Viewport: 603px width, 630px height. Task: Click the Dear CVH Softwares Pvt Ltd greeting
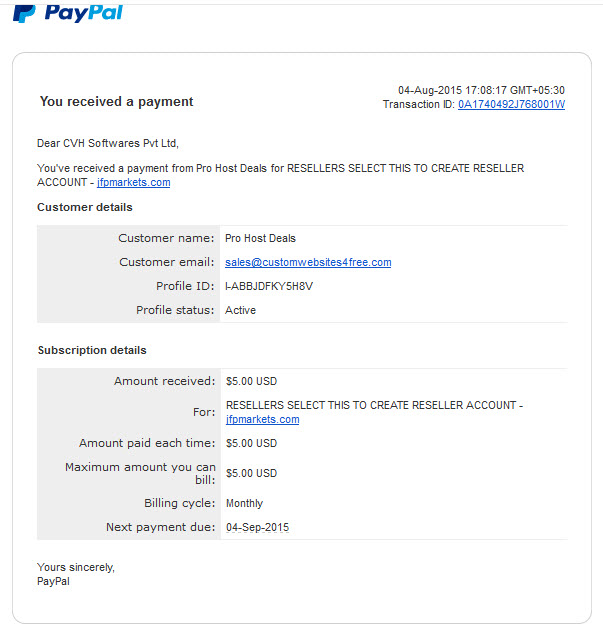pyautogui.click(x=108, y=143)
